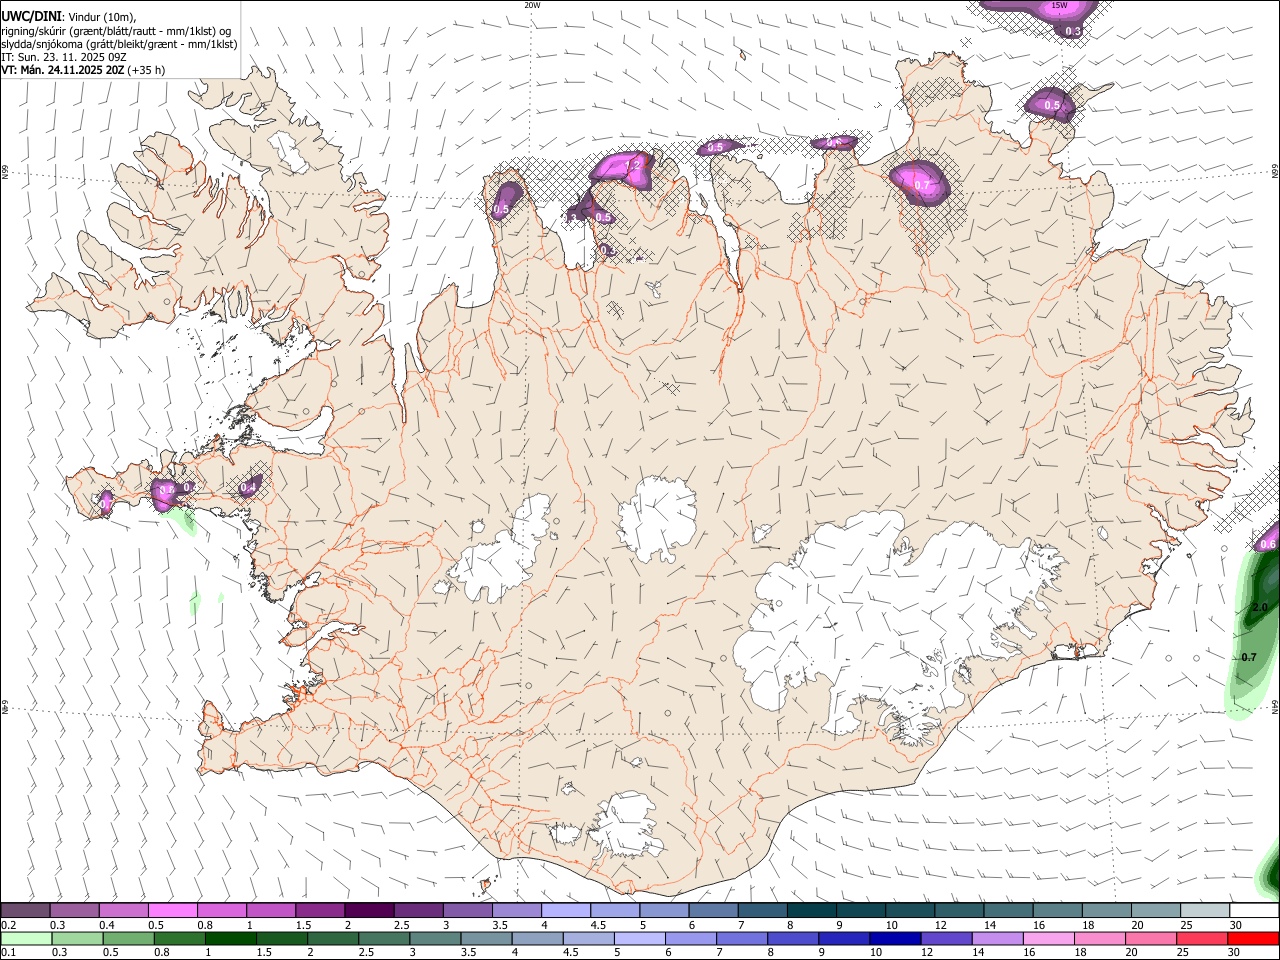This screenshot has height=960, width=1280.
Task: Select the upper-row swatch between 16 and 18
Action: click(x=1058, y=910)
